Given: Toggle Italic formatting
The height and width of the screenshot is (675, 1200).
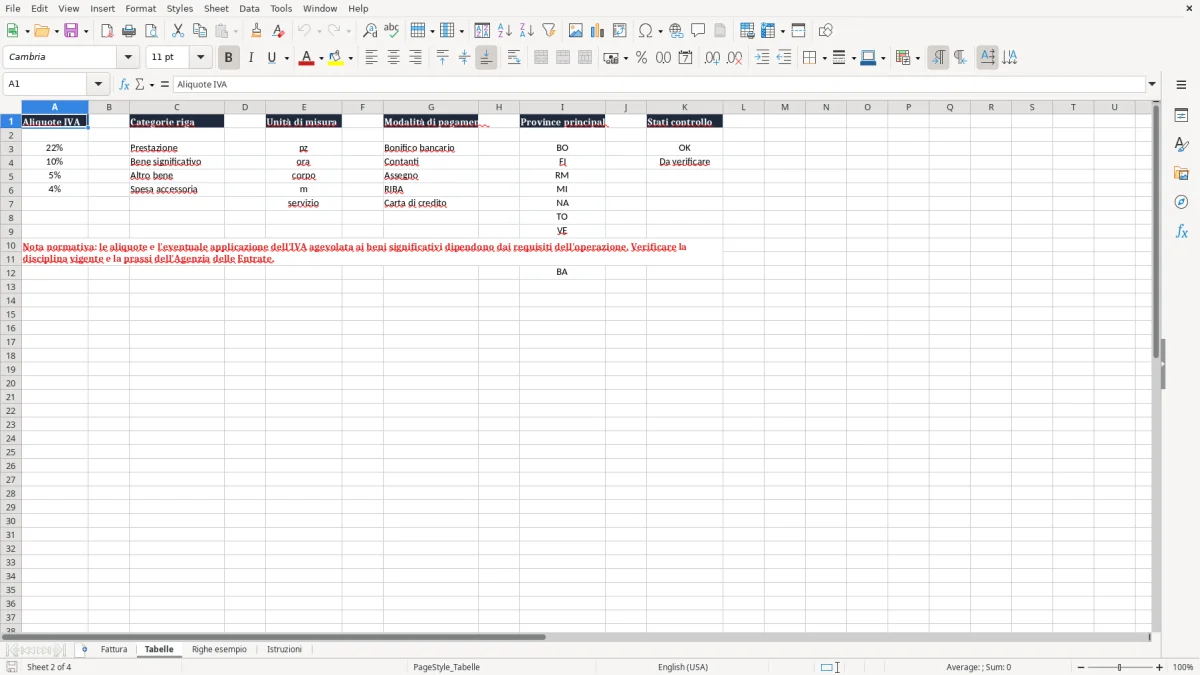Looking at the screenshot, I should (x=250, y=58).
